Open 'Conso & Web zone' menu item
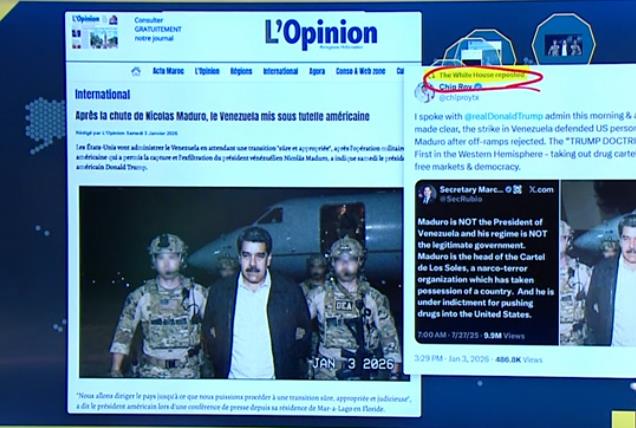Image resolution: width=636 pixels, height=428 pixels. 361,71
